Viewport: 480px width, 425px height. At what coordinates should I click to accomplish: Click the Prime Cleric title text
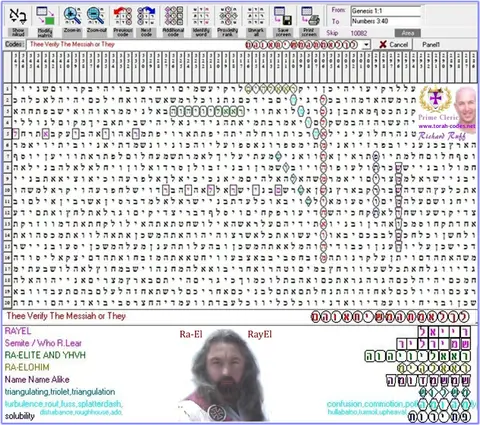click(x=438, y=117)
